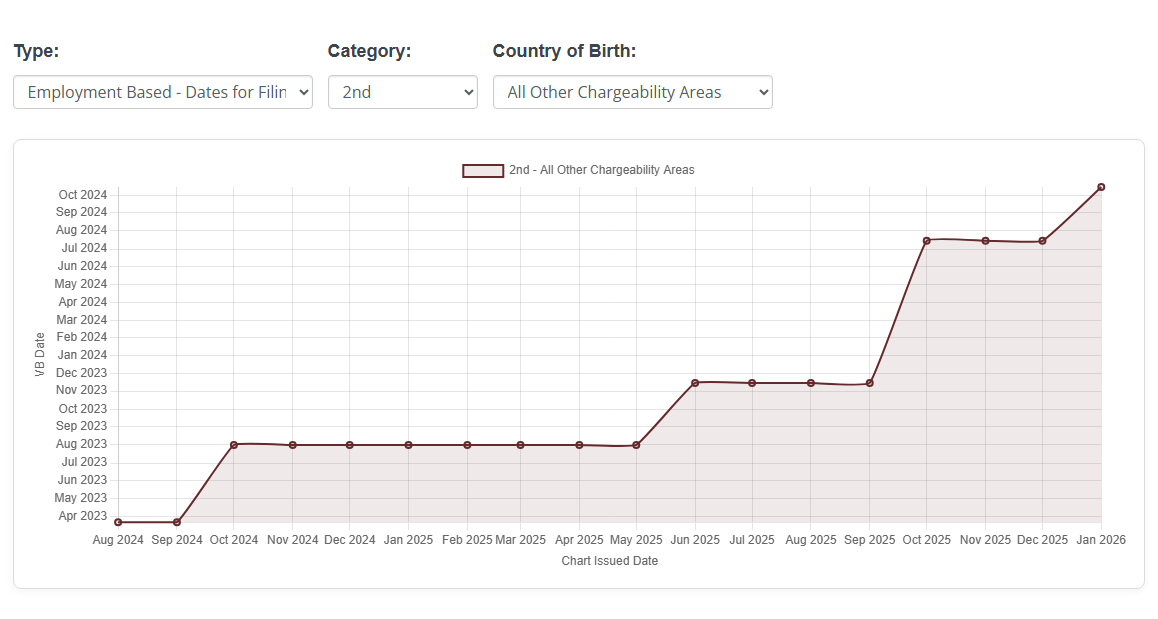This screenshot has width=1158, height=619.
Task: Click the Oct 2024 data point
Action: [x=234, y=444]
